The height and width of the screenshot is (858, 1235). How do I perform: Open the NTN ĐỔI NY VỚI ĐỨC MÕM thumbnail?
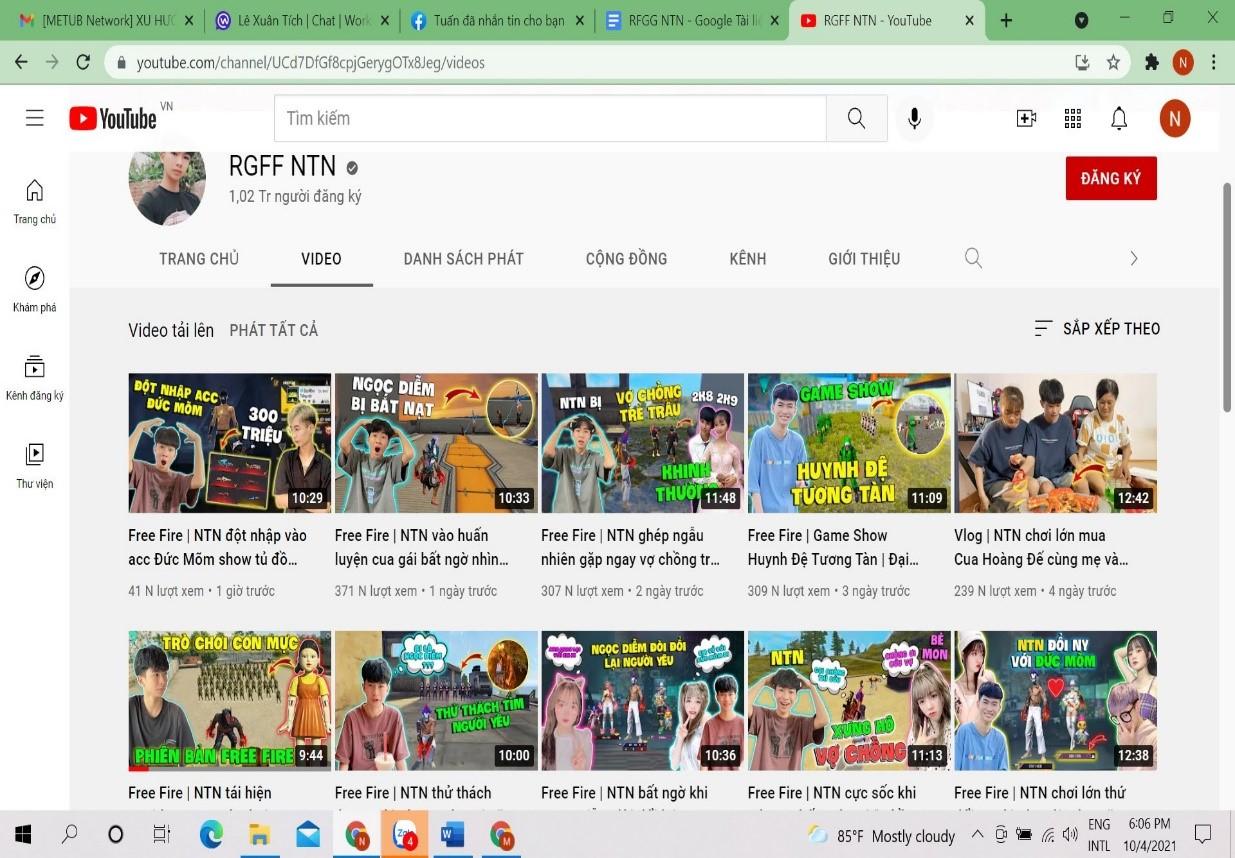[1055, 700]
